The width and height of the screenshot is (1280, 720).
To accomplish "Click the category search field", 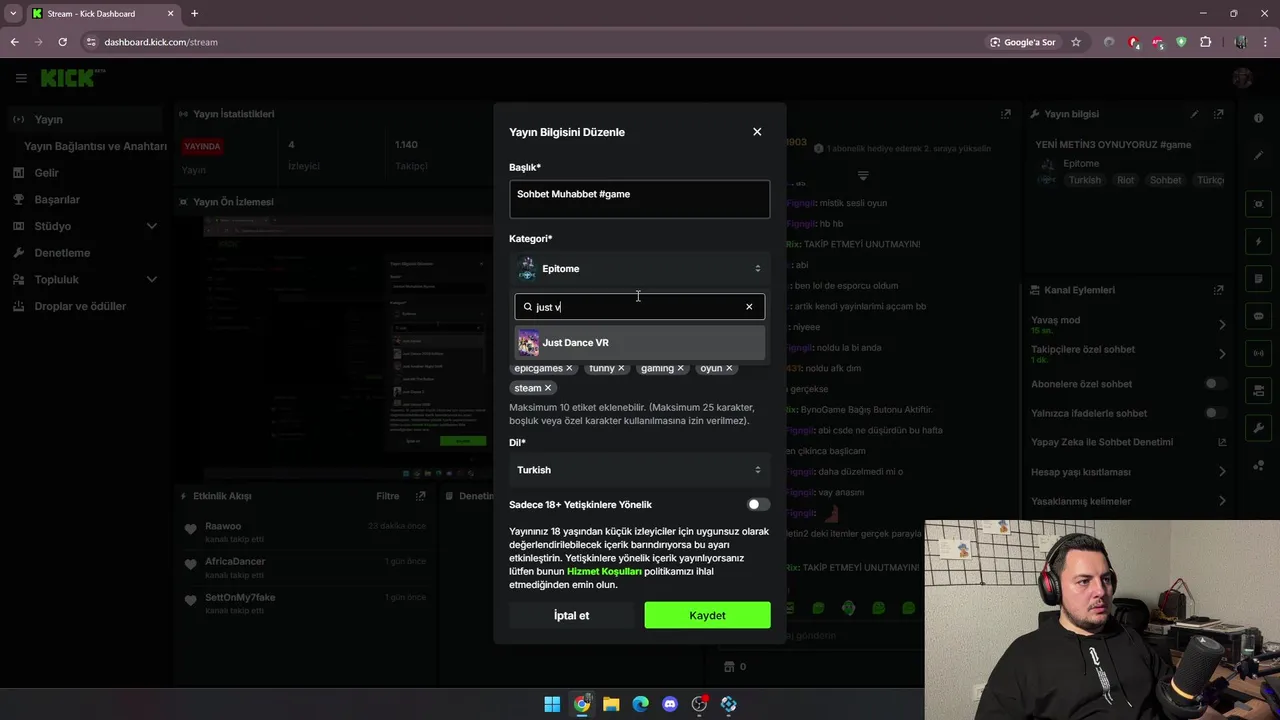I will point(640,307).
